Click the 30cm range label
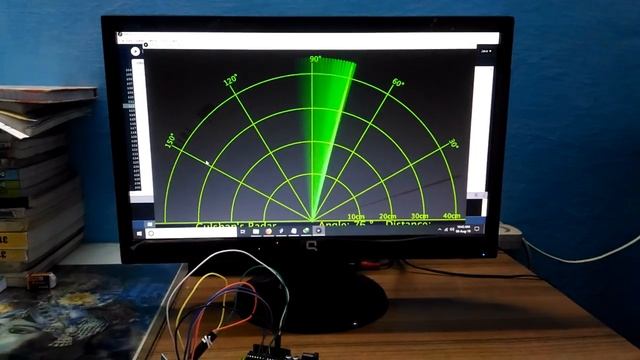640x360 pixels. 420,216
